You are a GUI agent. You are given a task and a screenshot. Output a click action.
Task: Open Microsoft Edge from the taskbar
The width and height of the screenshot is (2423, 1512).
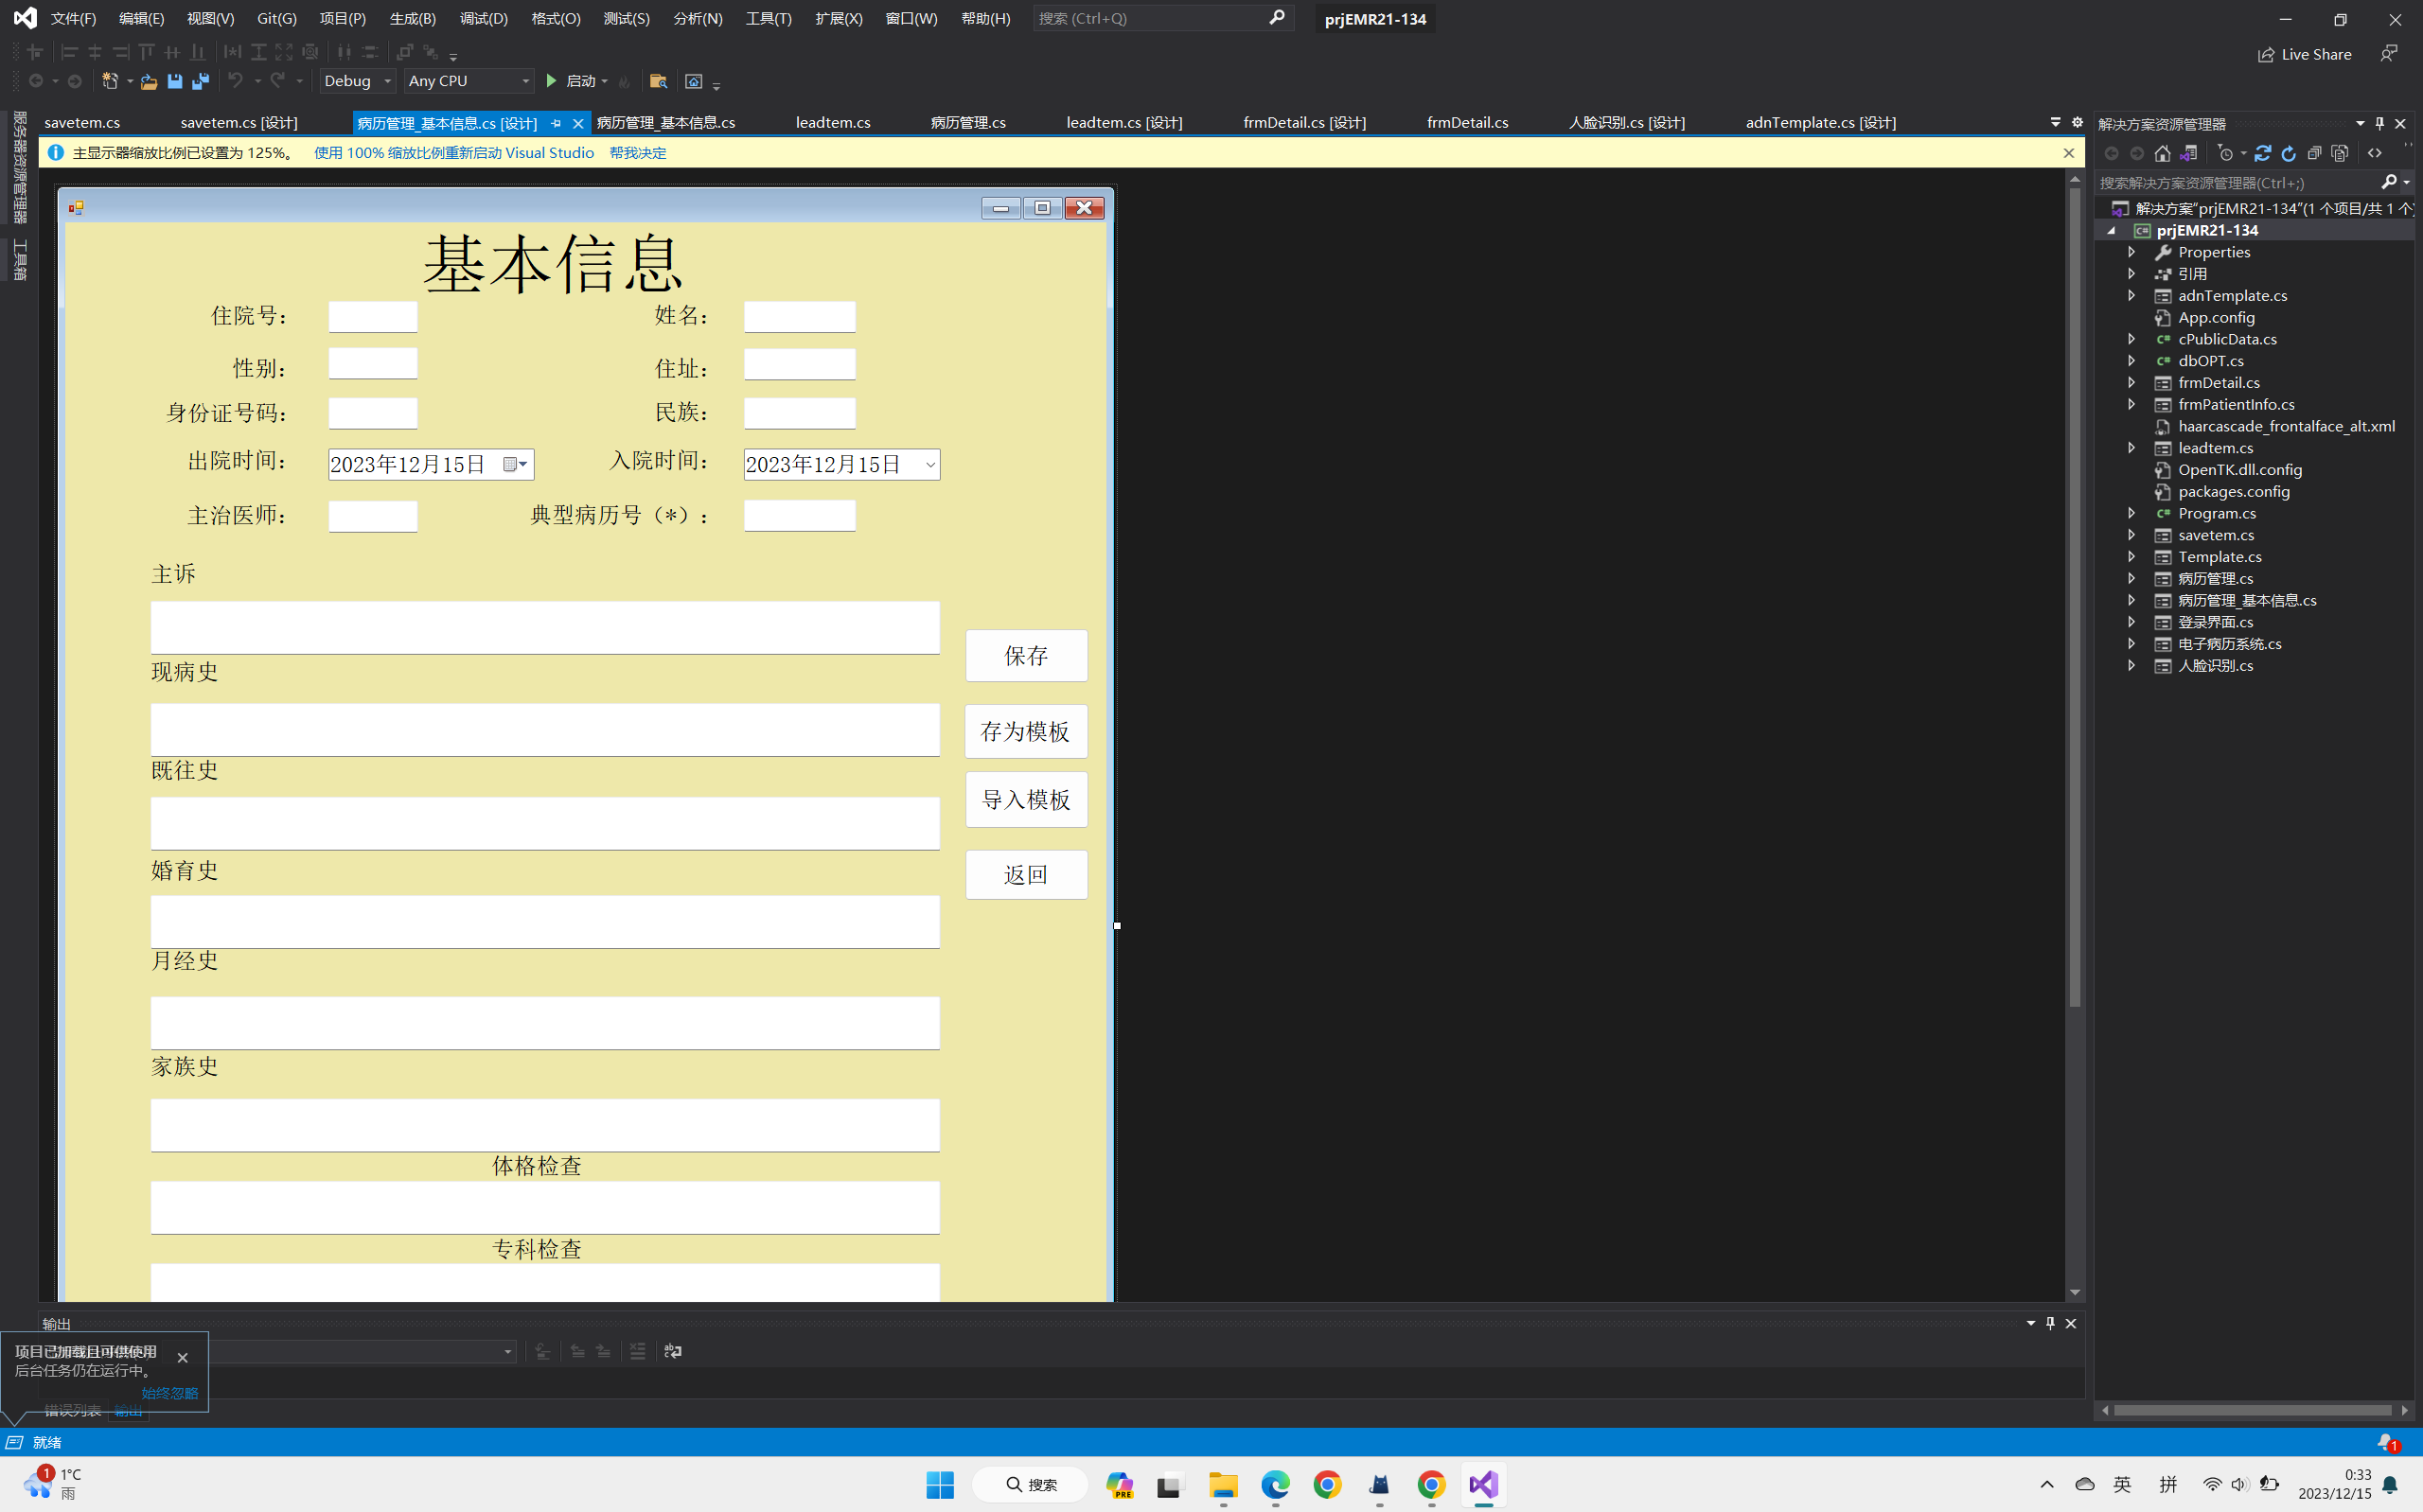pyautogui.click(x=1275, y=1484)
